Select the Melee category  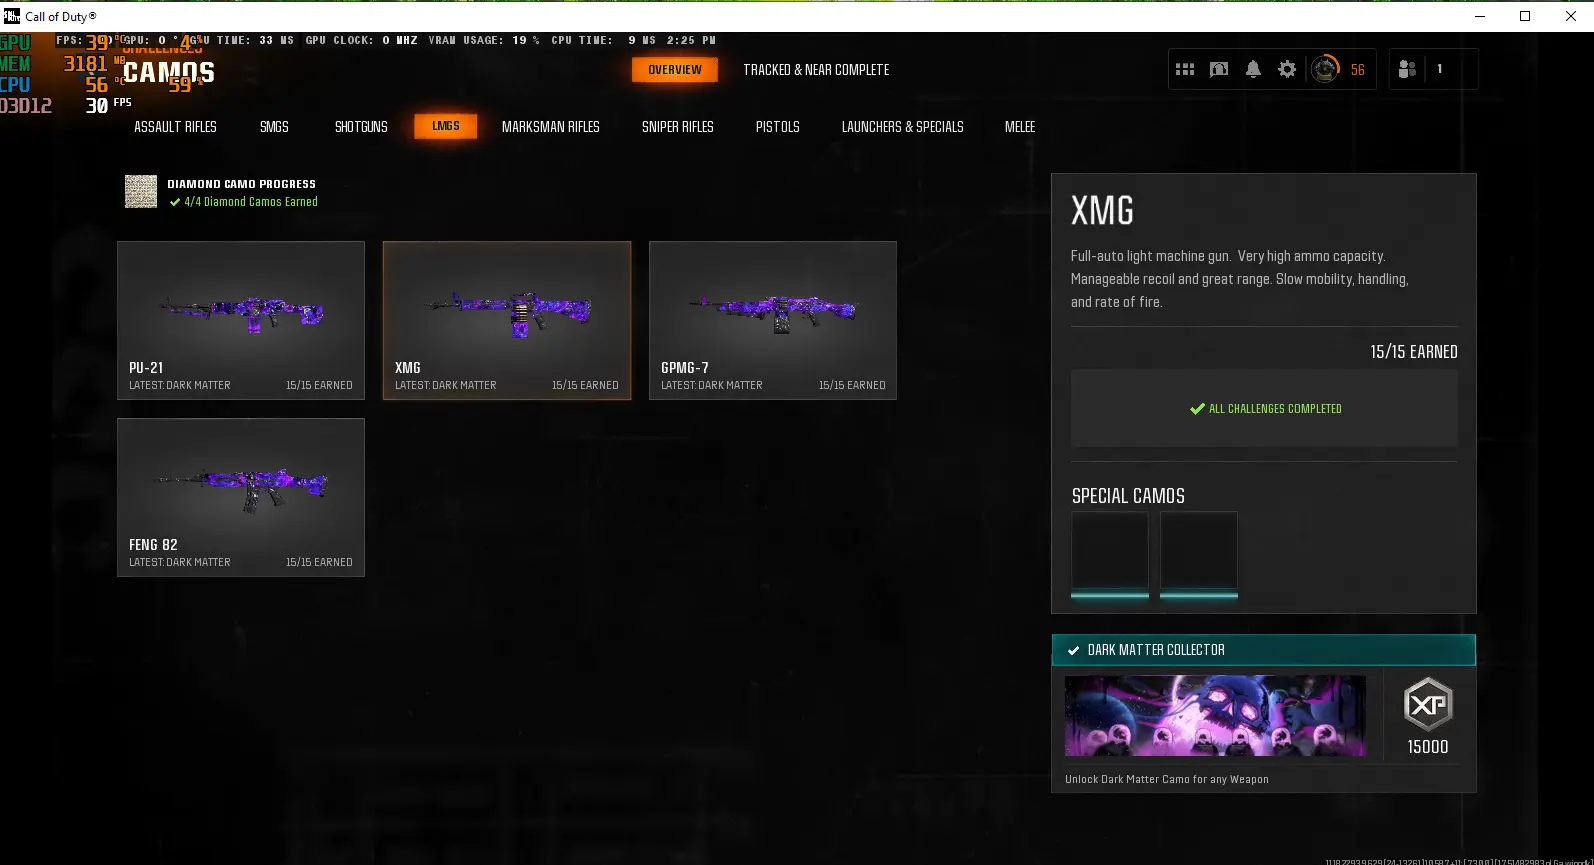(x=1020, y=127)
